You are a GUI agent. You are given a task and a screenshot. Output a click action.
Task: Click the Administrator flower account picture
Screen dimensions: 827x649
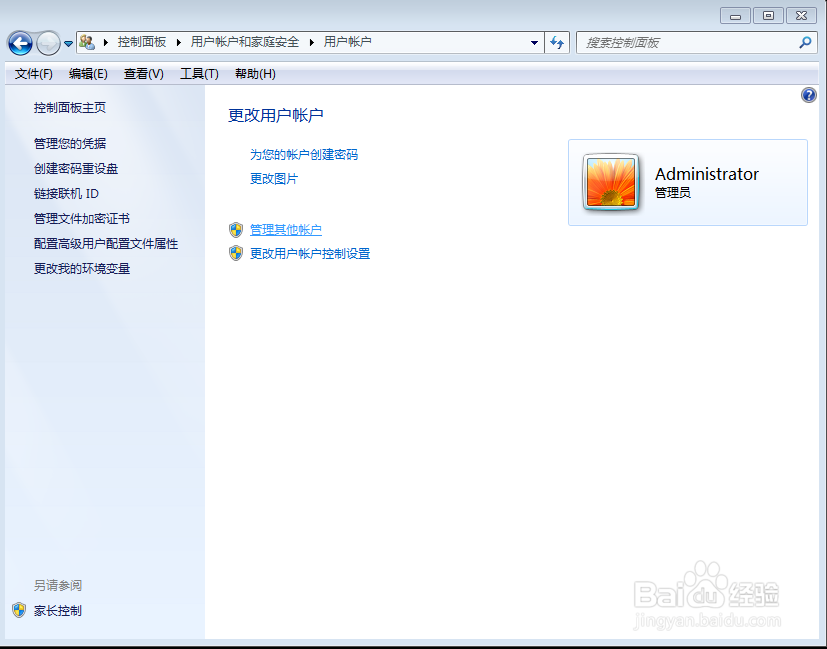(611, 182)
